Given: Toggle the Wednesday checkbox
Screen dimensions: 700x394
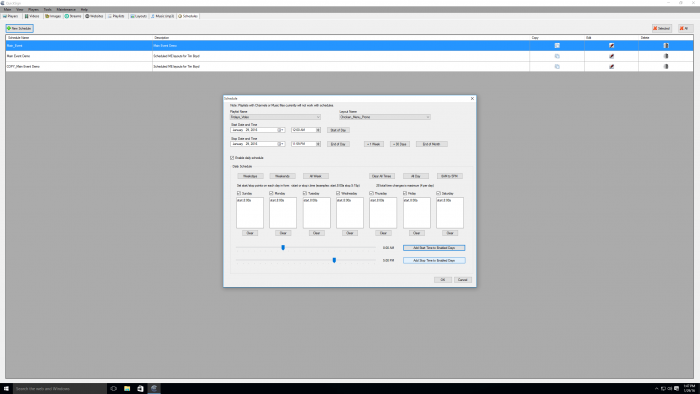Looking at the screenshot, I should point(338,193).
